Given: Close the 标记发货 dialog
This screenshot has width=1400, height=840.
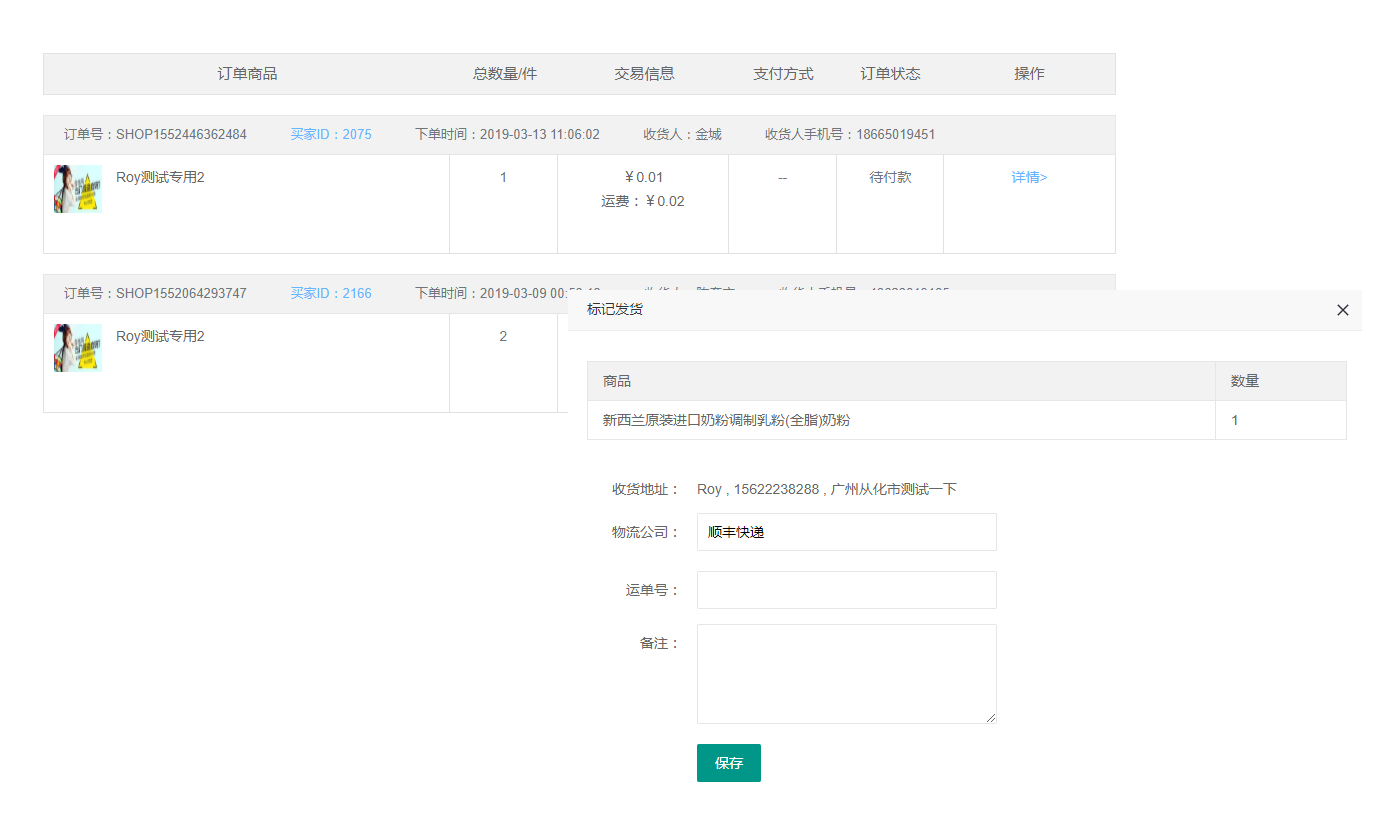Looking at the screenshot, I should click(x=1342, y=310).
